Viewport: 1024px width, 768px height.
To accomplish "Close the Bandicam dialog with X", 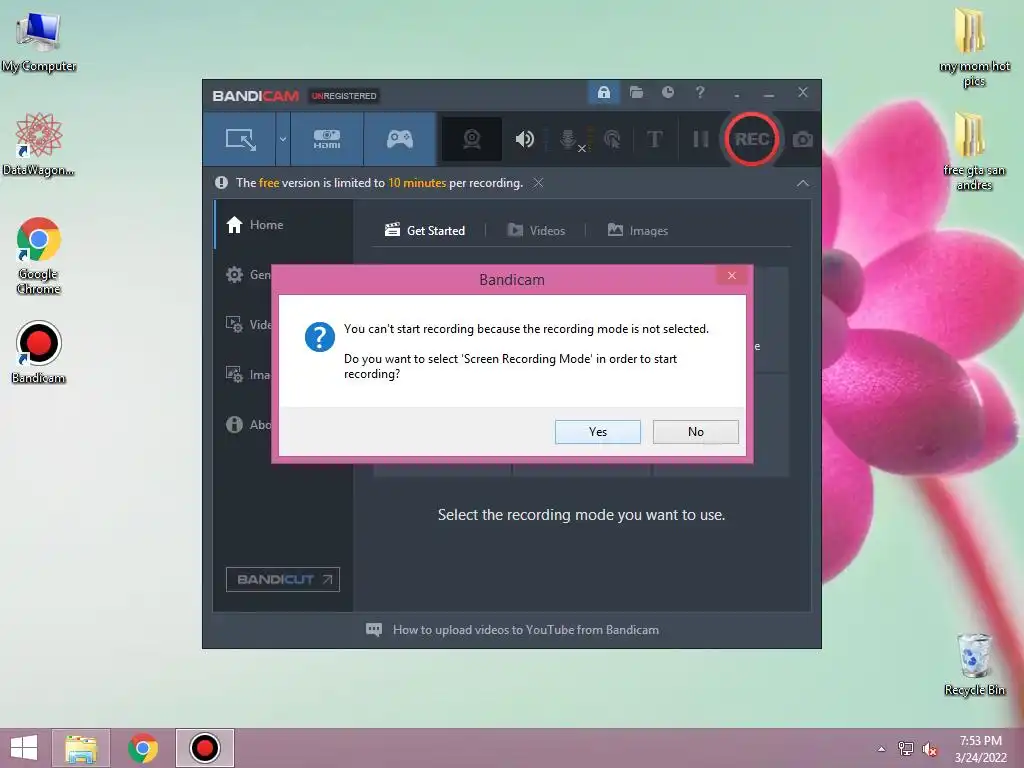I will point(731,276).
